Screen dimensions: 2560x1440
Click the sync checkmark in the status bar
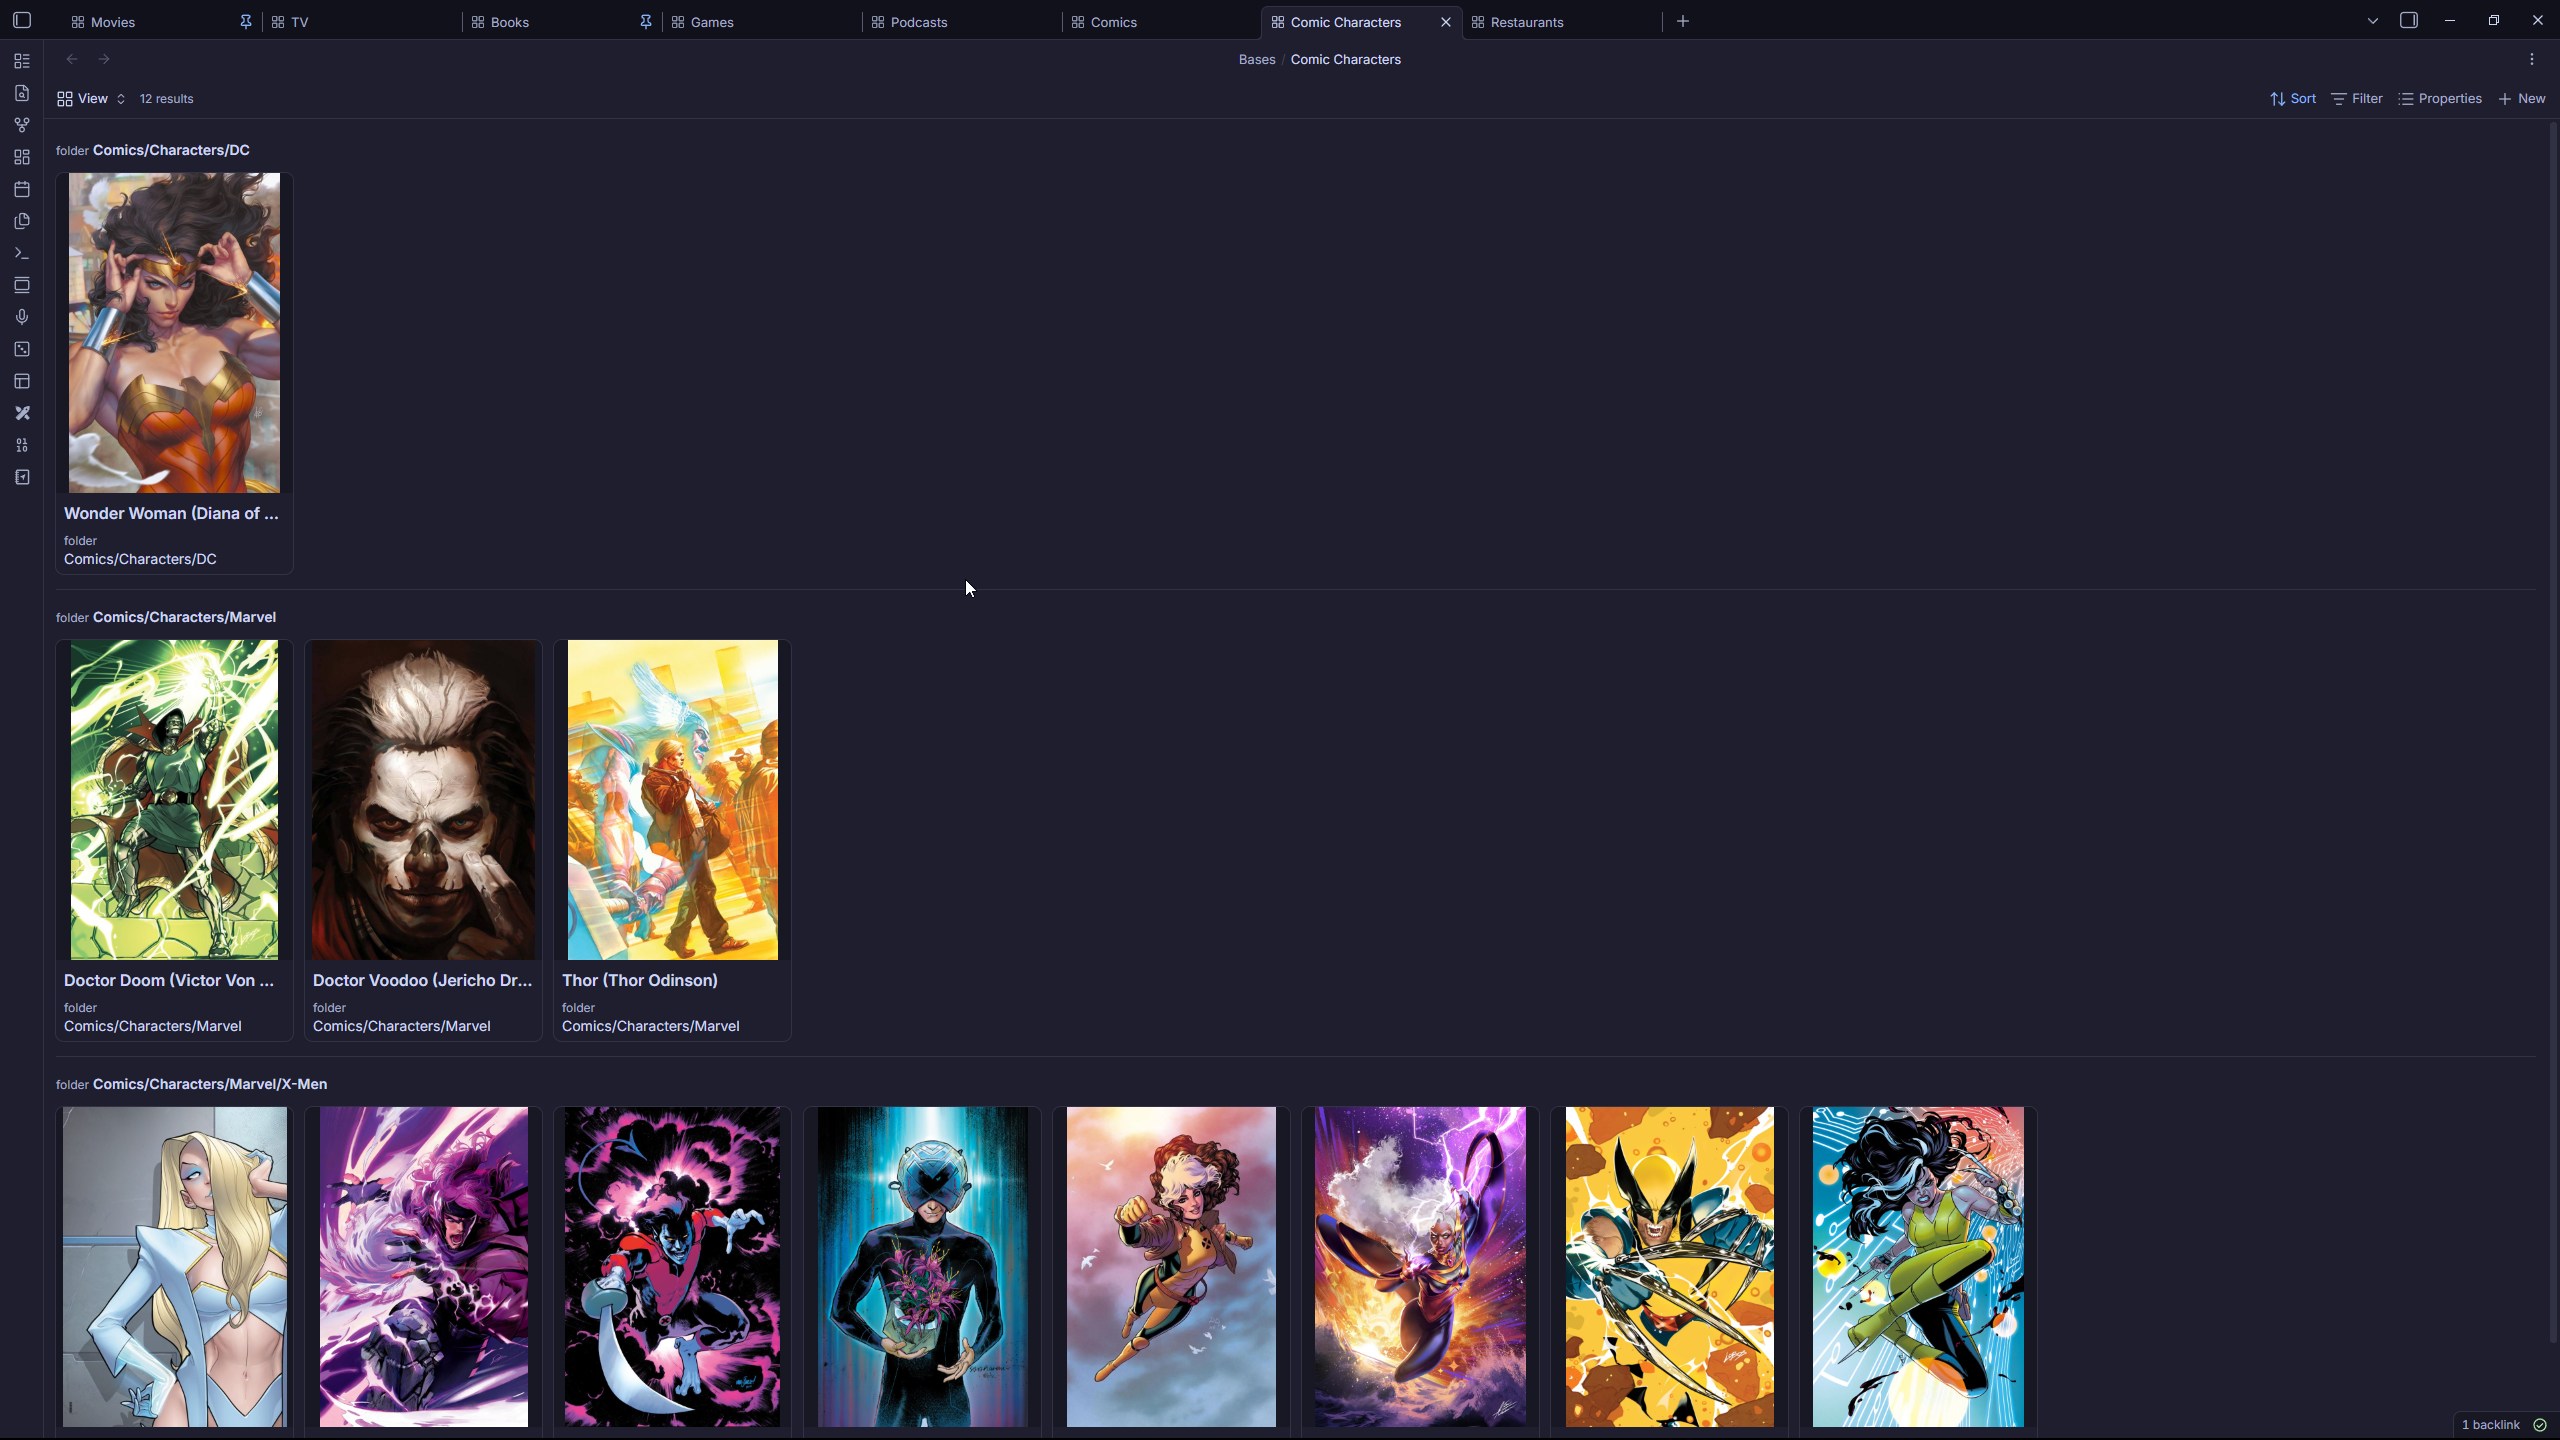coord(2541,1425)
